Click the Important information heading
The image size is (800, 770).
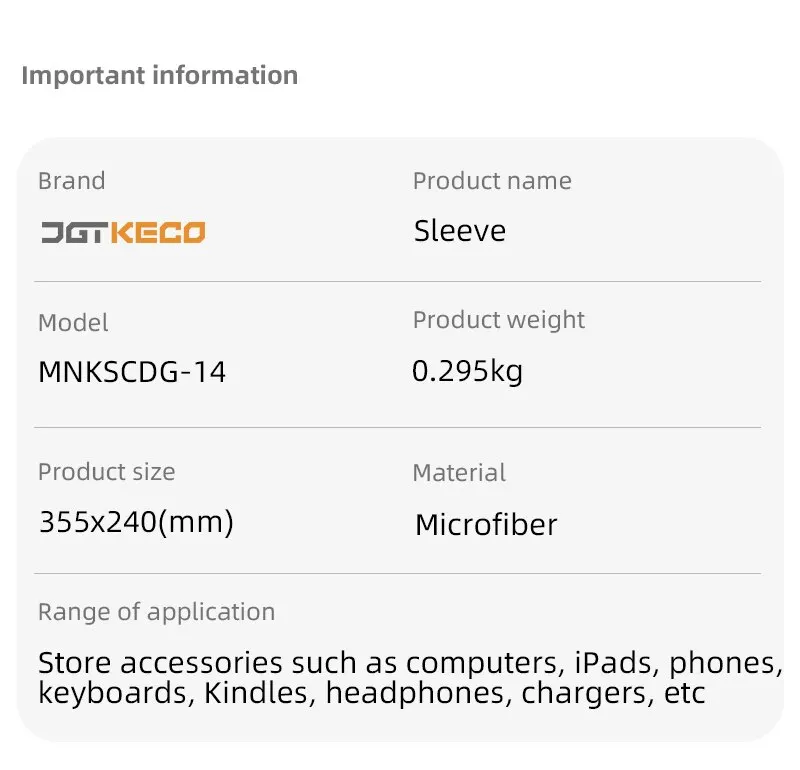[x=159, y=76]
